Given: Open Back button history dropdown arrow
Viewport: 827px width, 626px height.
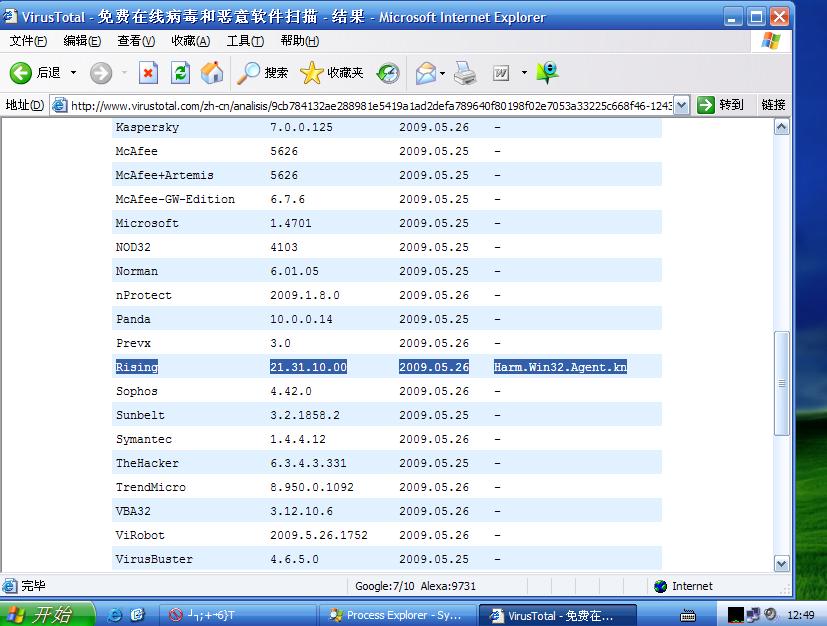Looking at the screenshot, I should click(73, 73).
